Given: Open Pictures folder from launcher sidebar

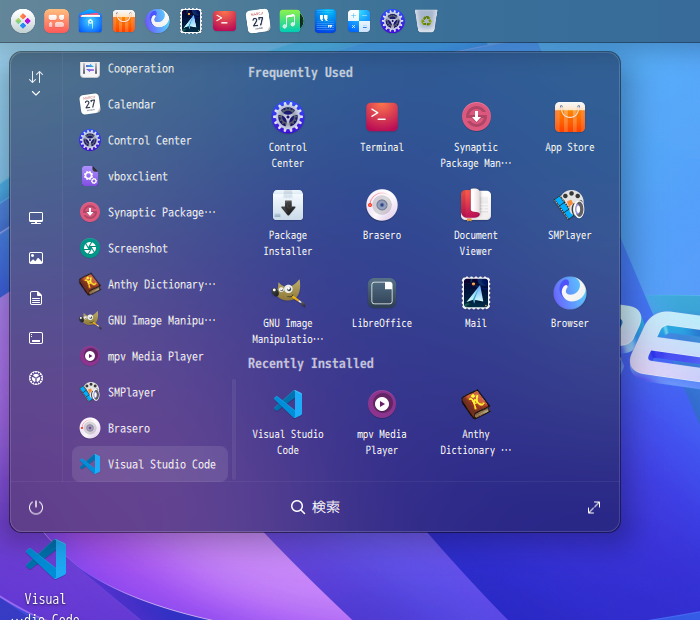Looking at the screenshot, I should point(36,258).
